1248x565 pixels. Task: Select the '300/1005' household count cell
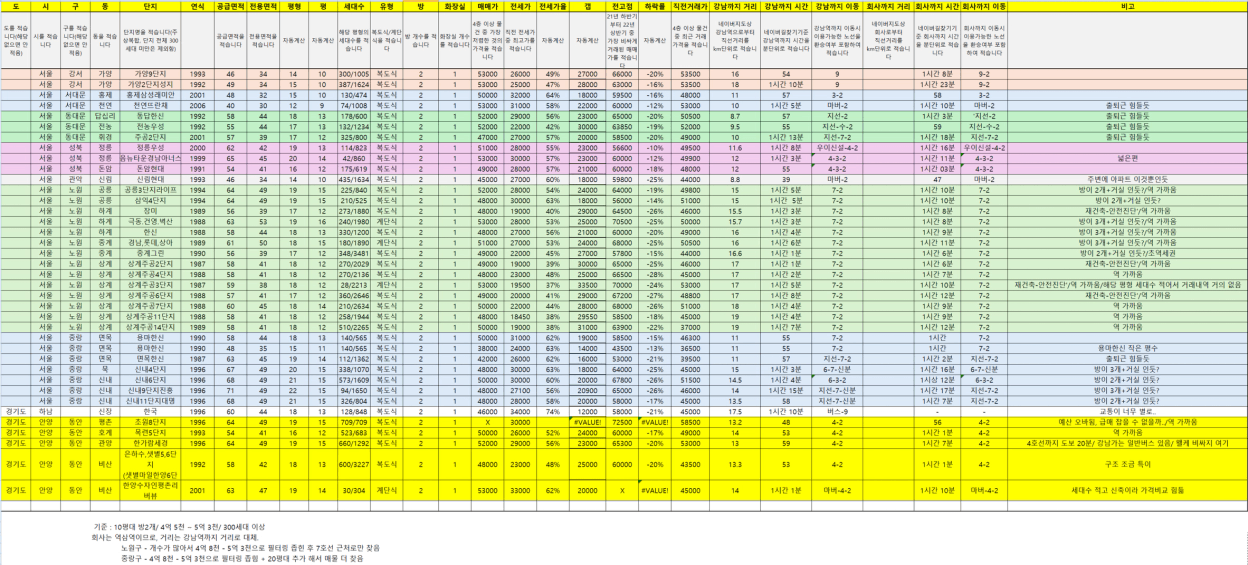[x=353, y=75]
